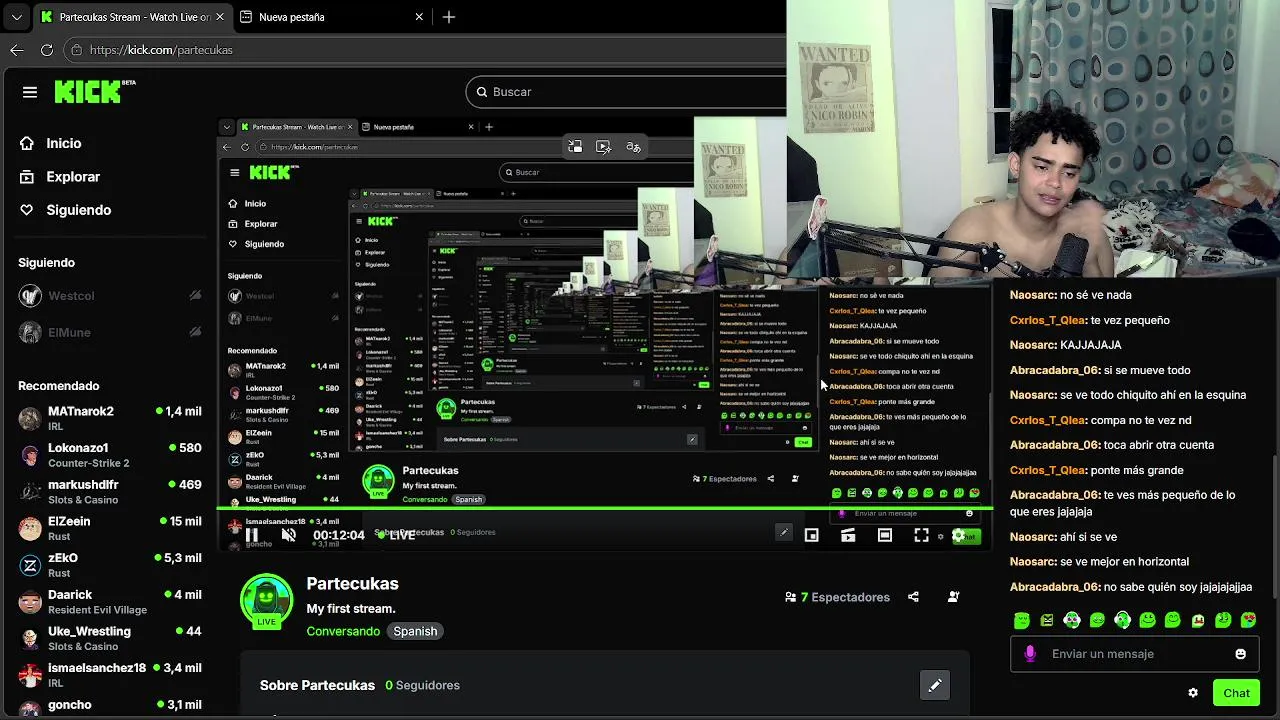Click the Conversando category link
This screenshot has width=1280, height=720.
343,631
